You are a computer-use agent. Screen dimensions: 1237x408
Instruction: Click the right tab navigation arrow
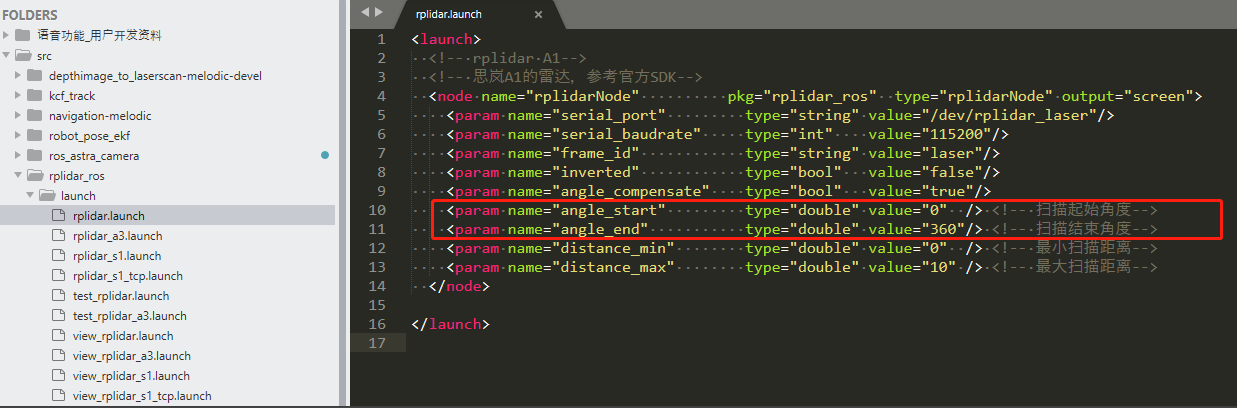(379, 12)
